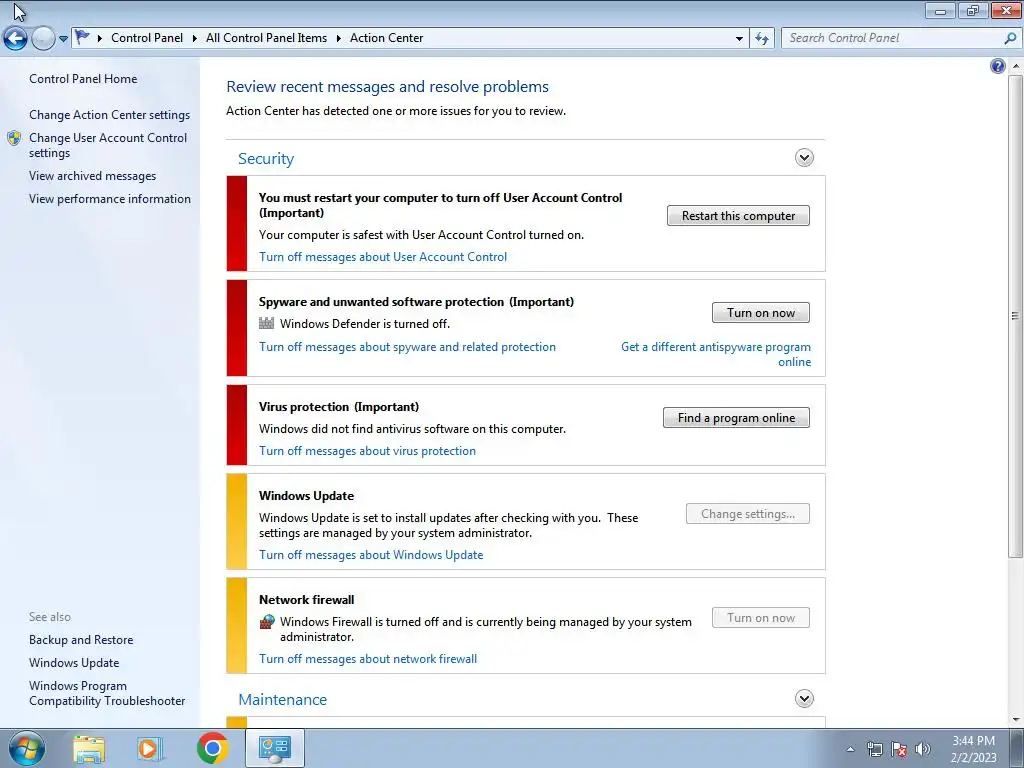Open Windows Update sidebar link
Viewport: 1024px width, 768px height.
74,662
